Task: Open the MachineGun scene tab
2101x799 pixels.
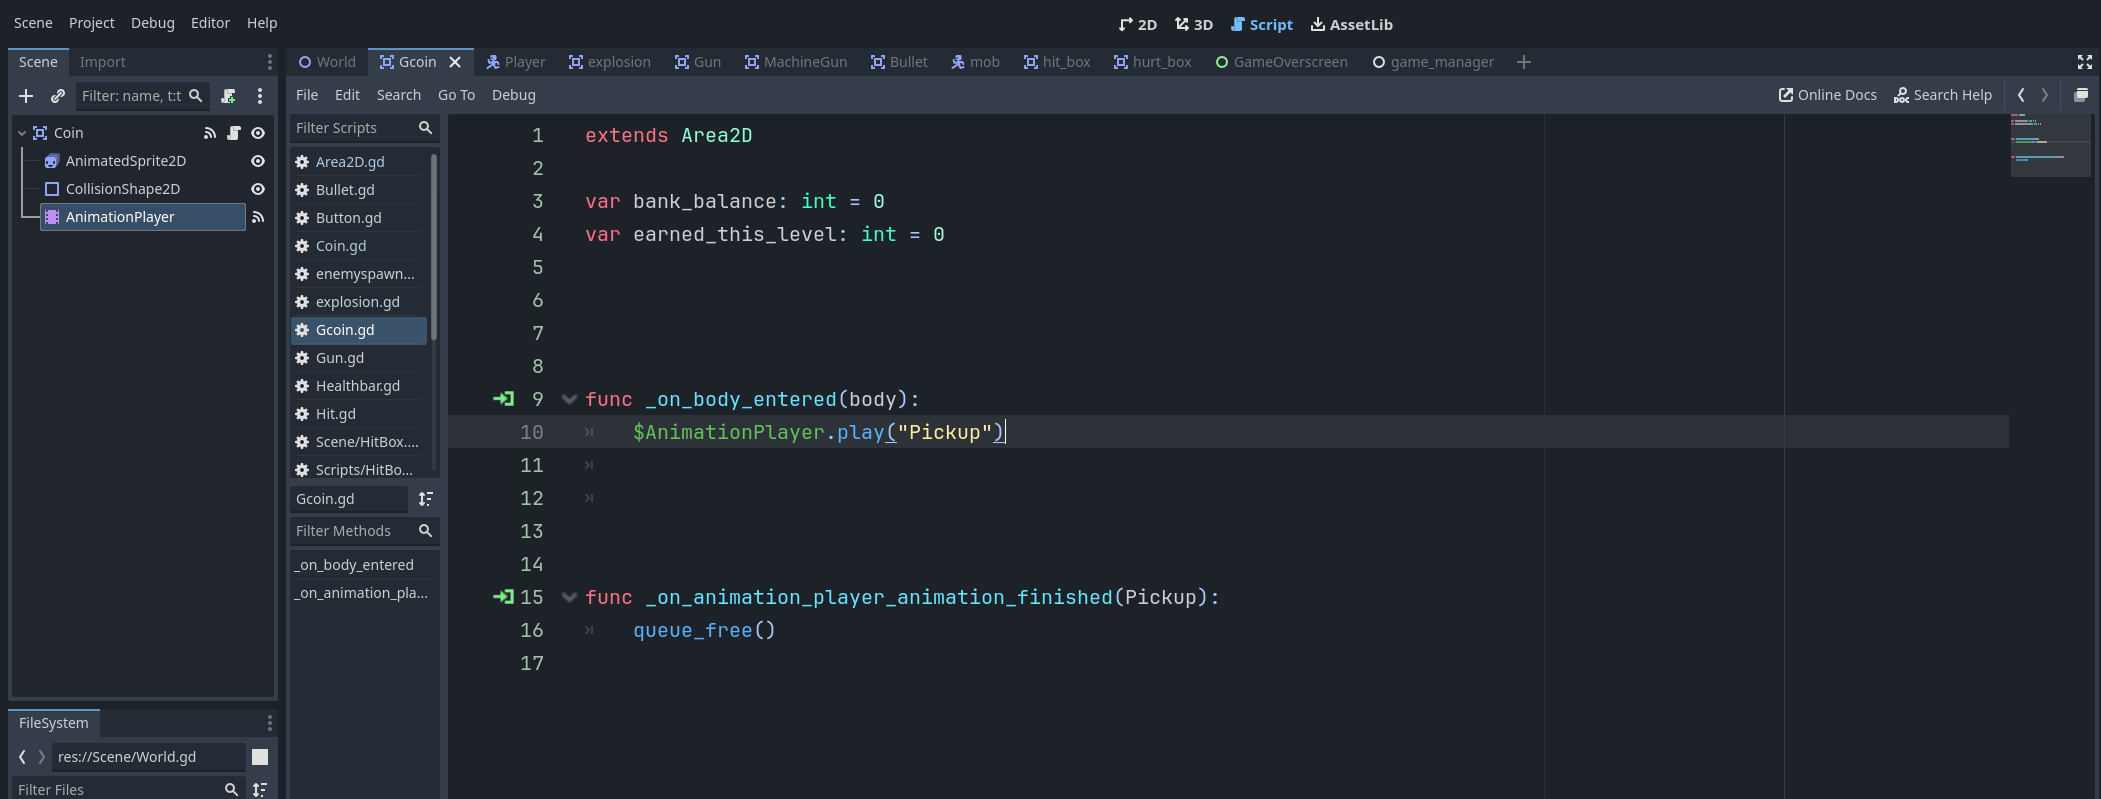Action: (x=795, y=62)
